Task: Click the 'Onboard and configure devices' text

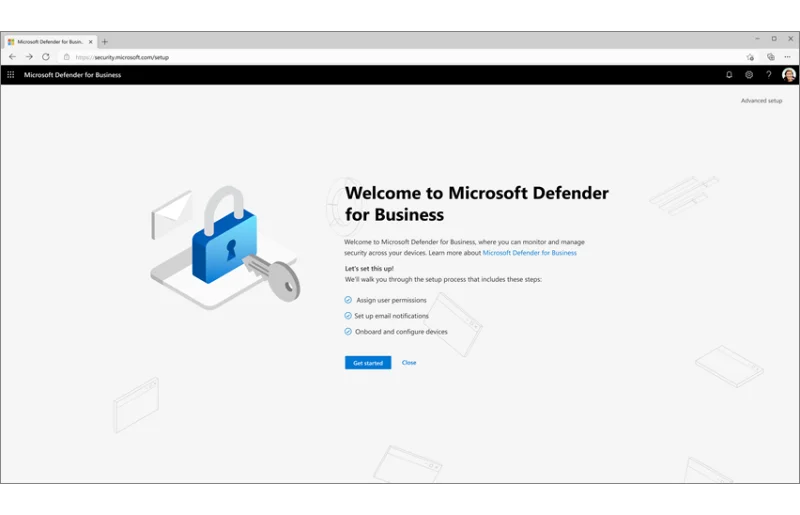Action: pyautogui.click(x=401, y=332)
